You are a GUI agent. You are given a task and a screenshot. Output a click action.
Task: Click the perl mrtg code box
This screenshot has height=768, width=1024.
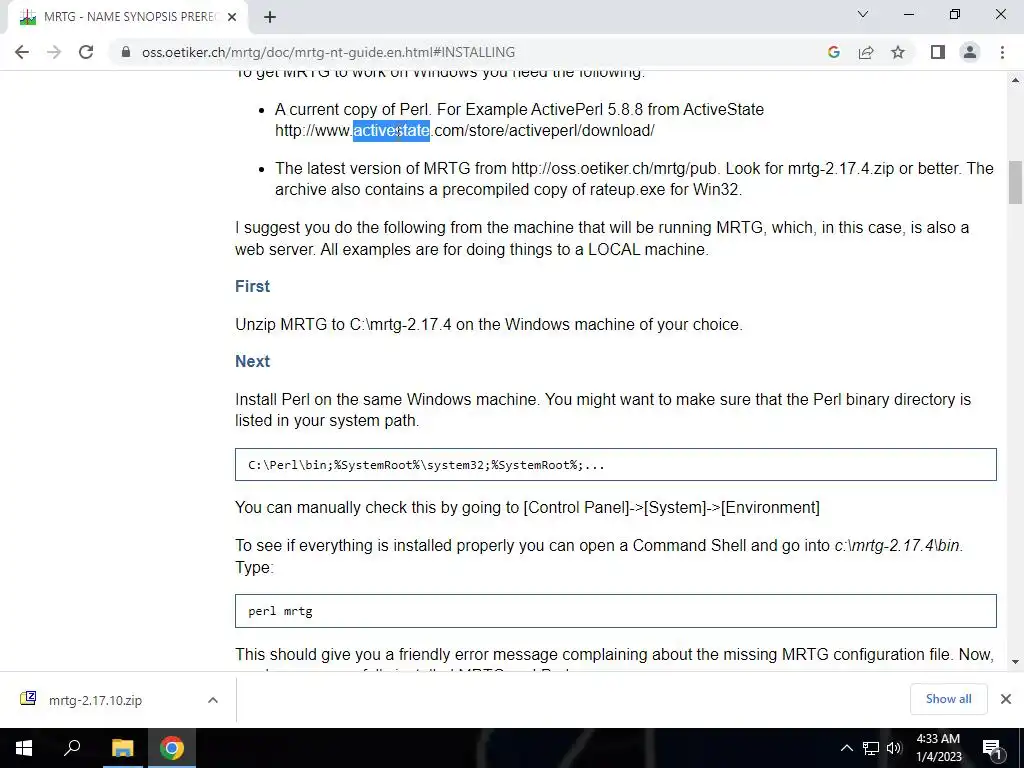(x=615, y=611)
